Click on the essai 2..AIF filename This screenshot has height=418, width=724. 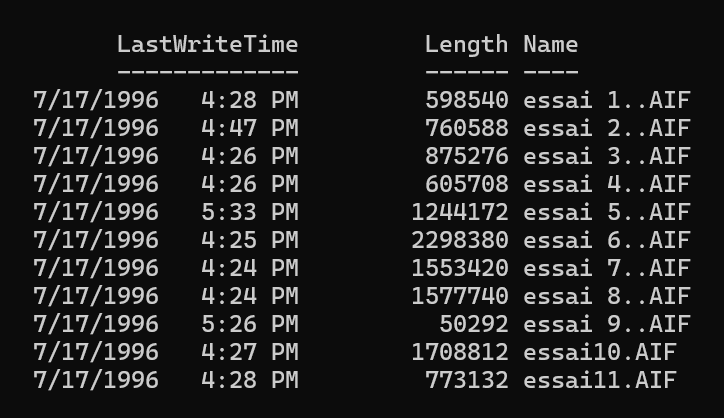coord(606,128)
